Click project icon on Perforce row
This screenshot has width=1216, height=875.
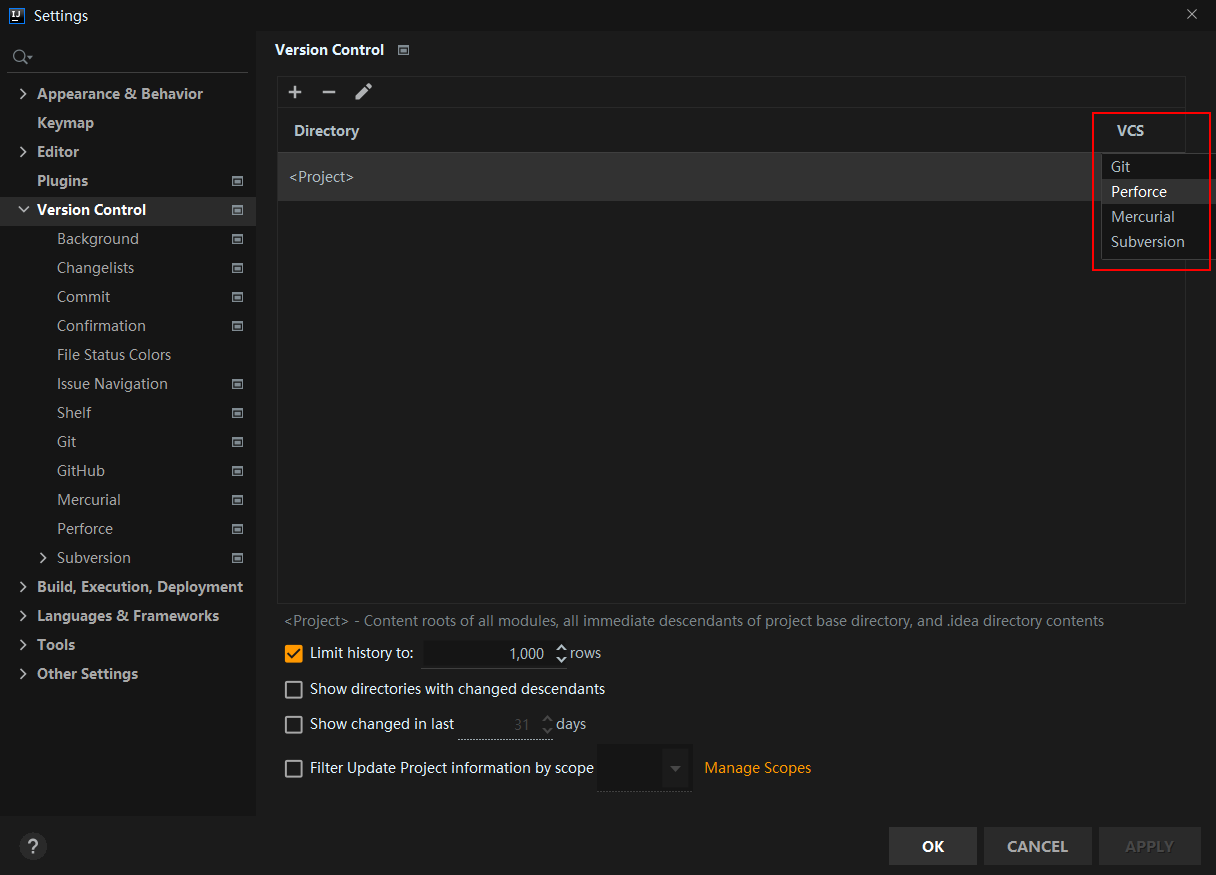[x=238, y=529]
